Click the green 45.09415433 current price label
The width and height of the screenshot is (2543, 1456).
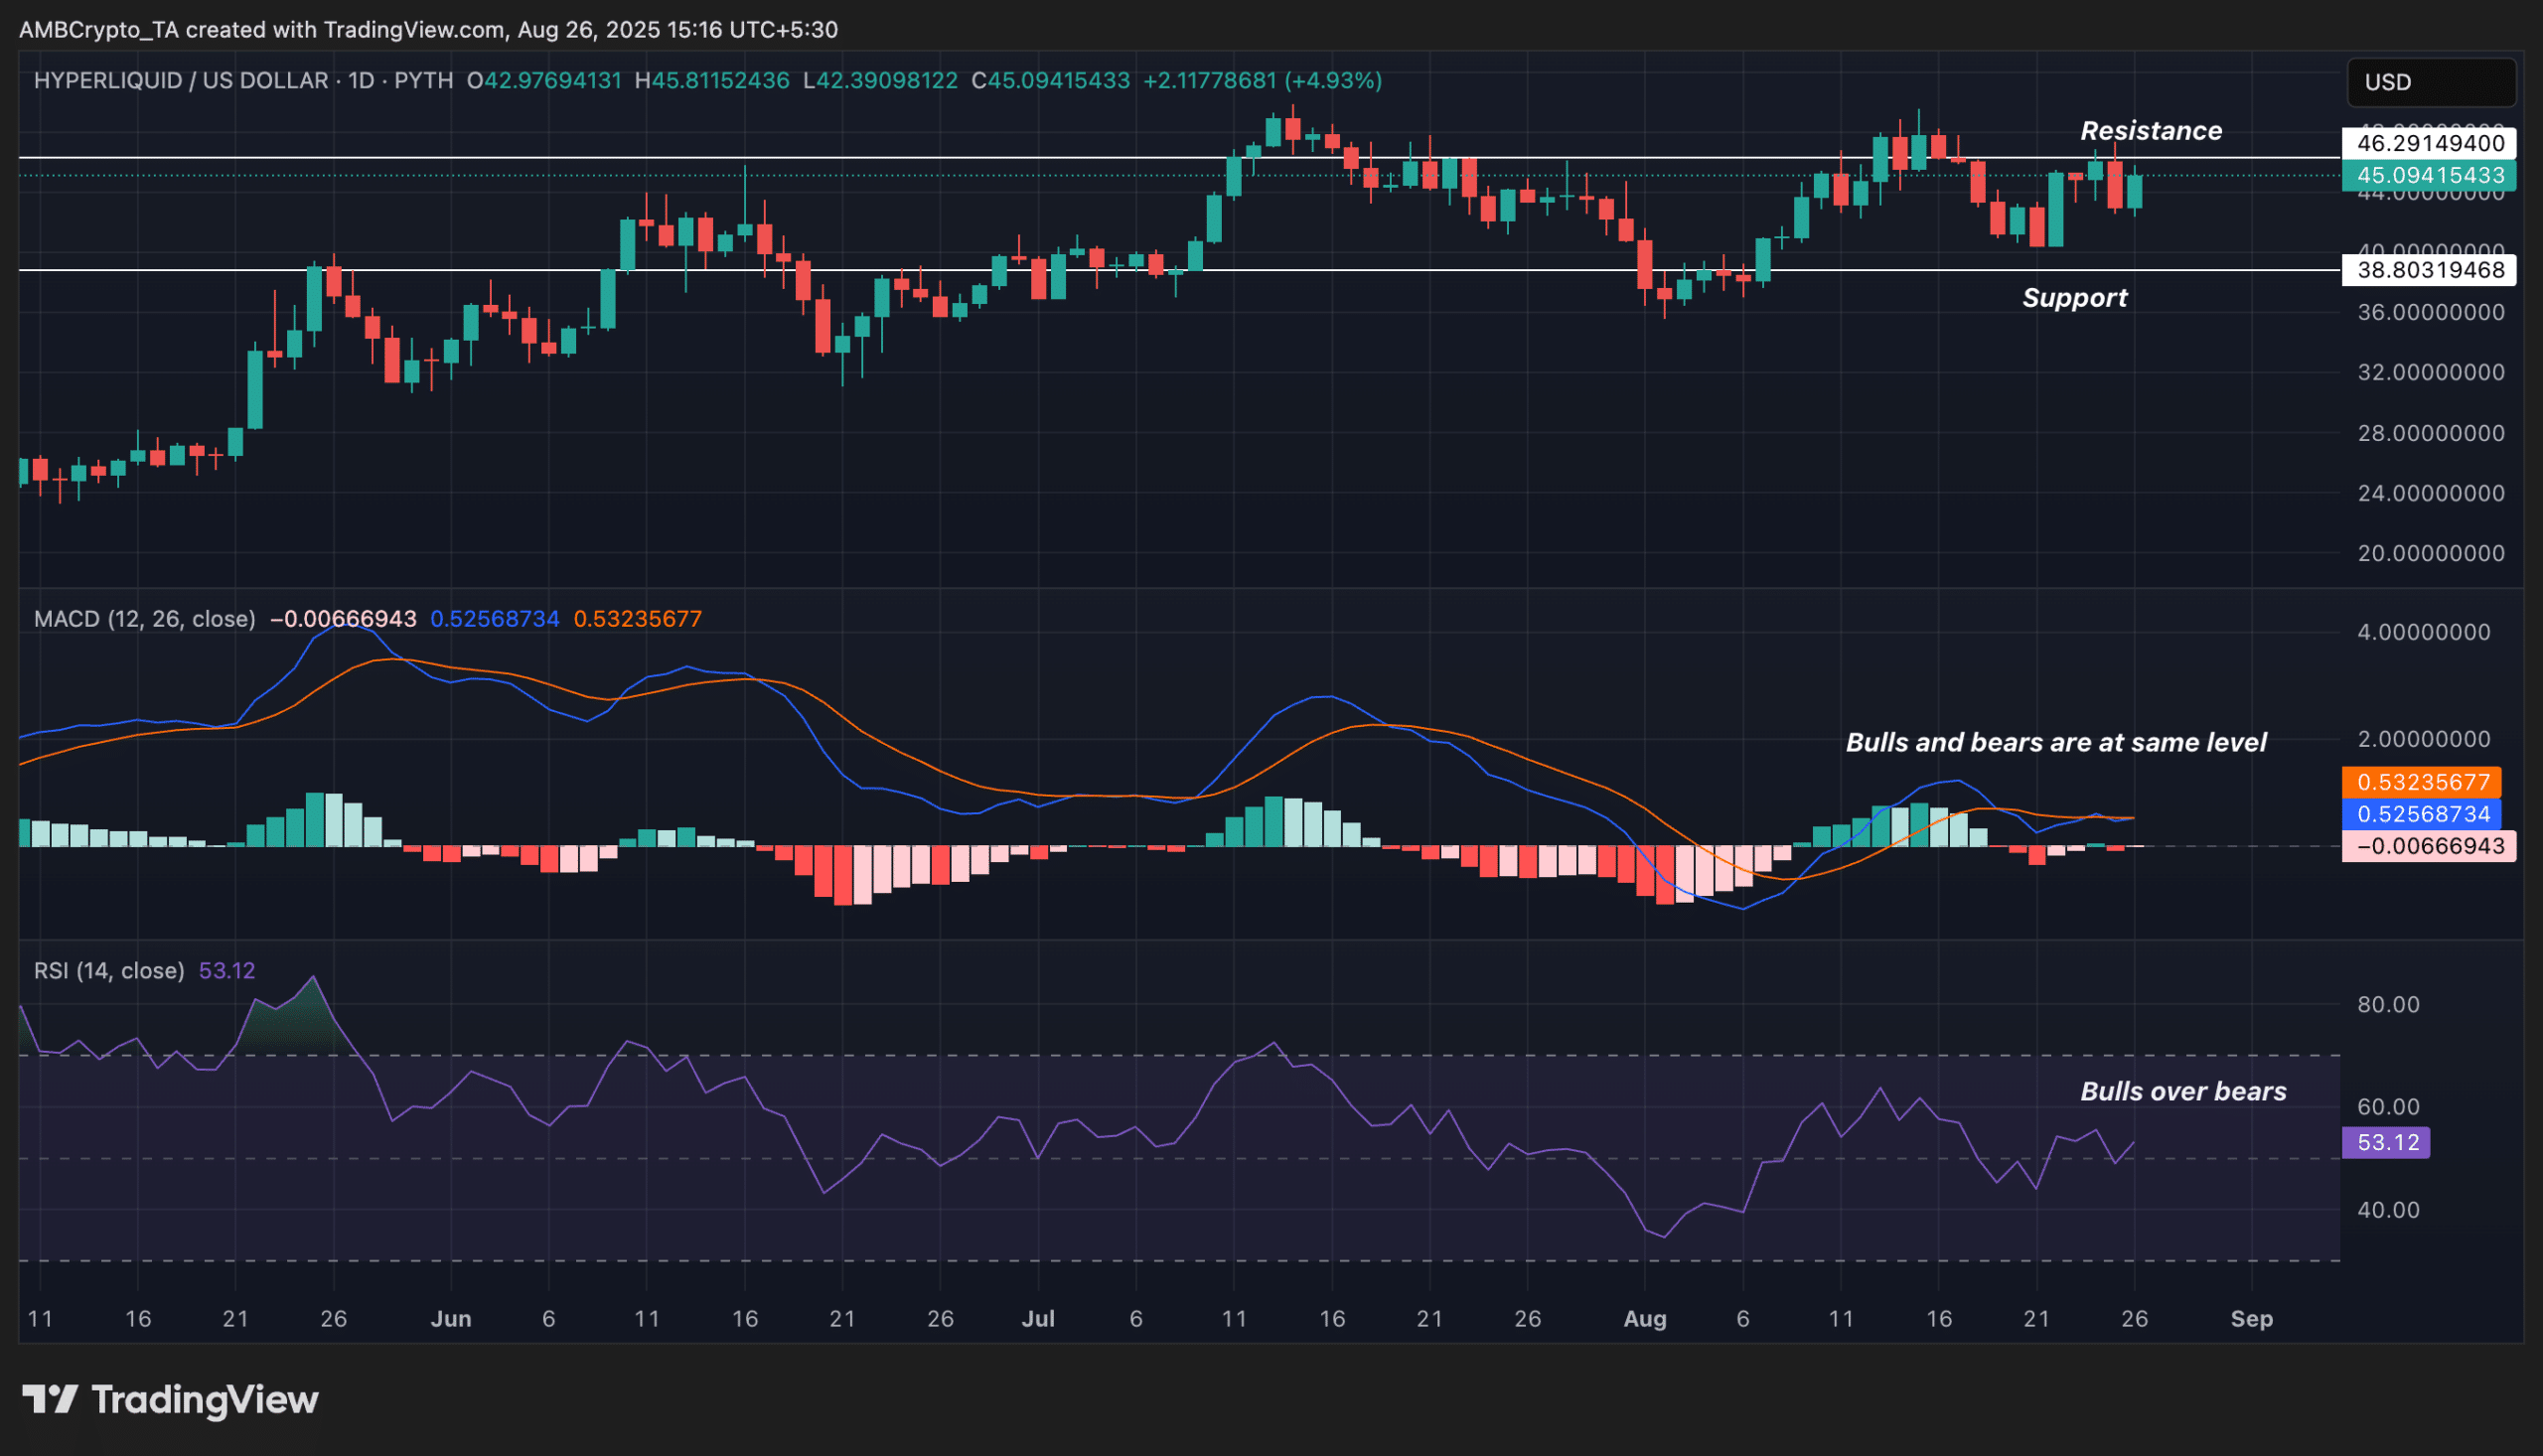pyautogui.click(x=2429, y=175)
